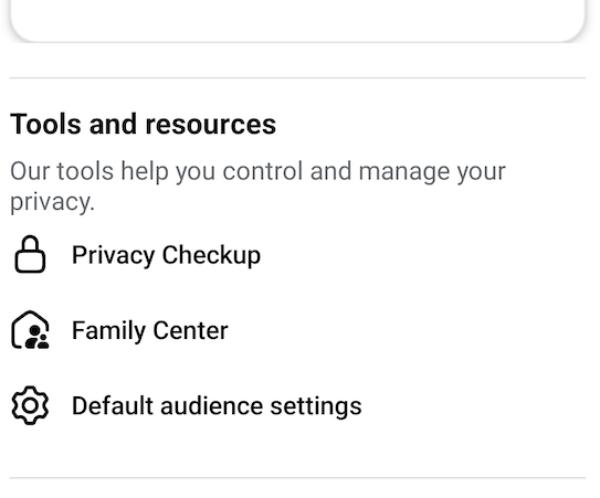Click the gear icon for Default audience settings
The width and height of the screenshot is (600, 498).
point(28,407)
